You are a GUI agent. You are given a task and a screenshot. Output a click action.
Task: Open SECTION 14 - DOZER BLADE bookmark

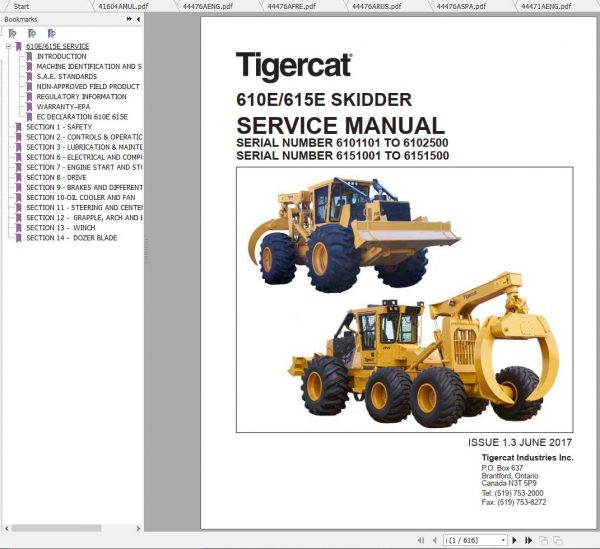click(72, 238)
